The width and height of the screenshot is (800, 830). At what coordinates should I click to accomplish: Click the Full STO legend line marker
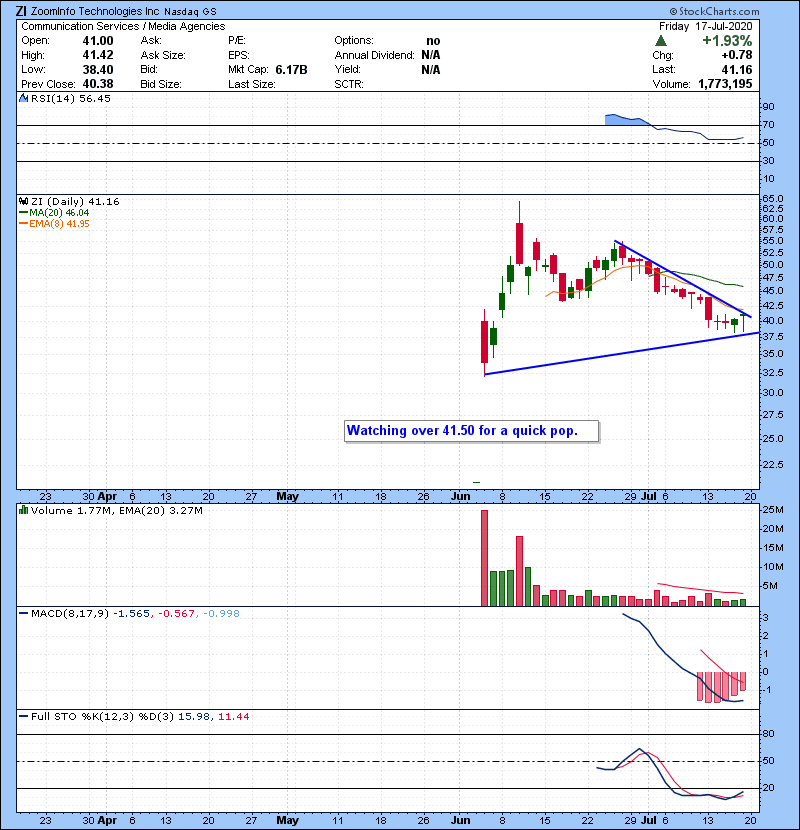(x=23, y=717)
